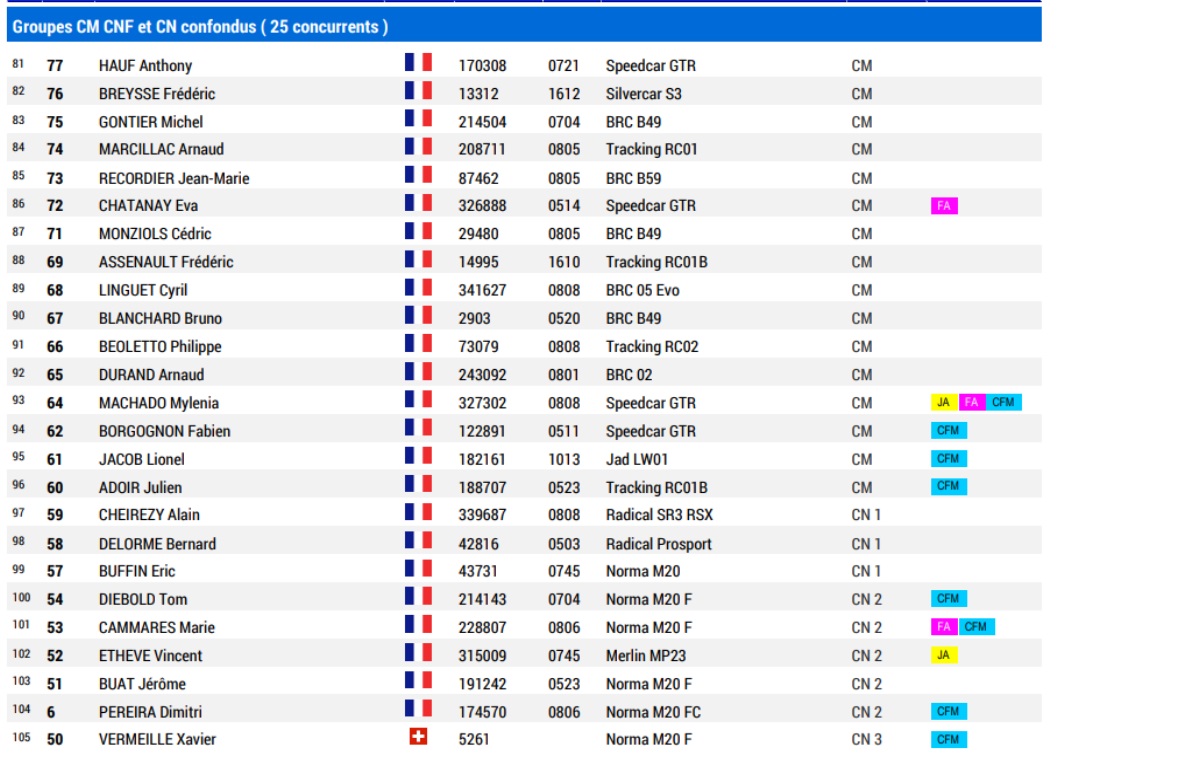
Task: Select the Radical SR3 RSX car entry
Action: coord(659,515)
